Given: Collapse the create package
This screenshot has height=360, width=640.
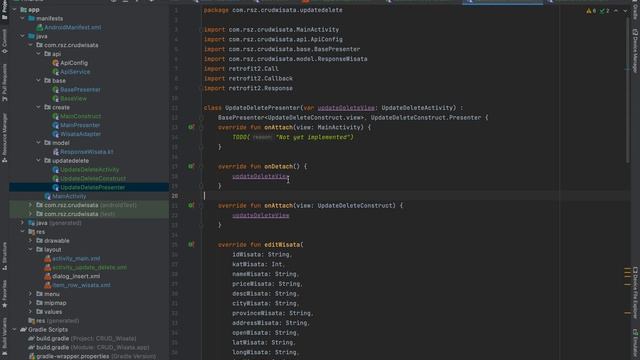Looking at the screenshot, I should (38, 107).
